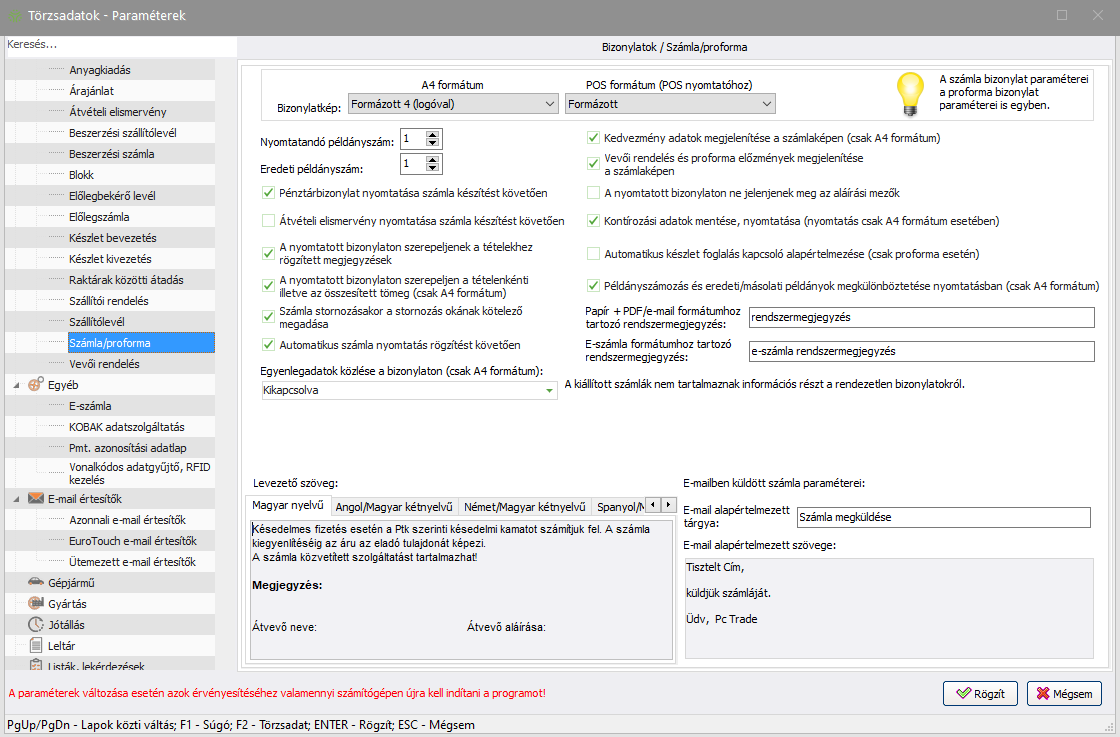The height and width of the screenshot is (737, 1120).
Task: Click the E-mail alapértelmezett tárgya field
Action: coord(942,517)
